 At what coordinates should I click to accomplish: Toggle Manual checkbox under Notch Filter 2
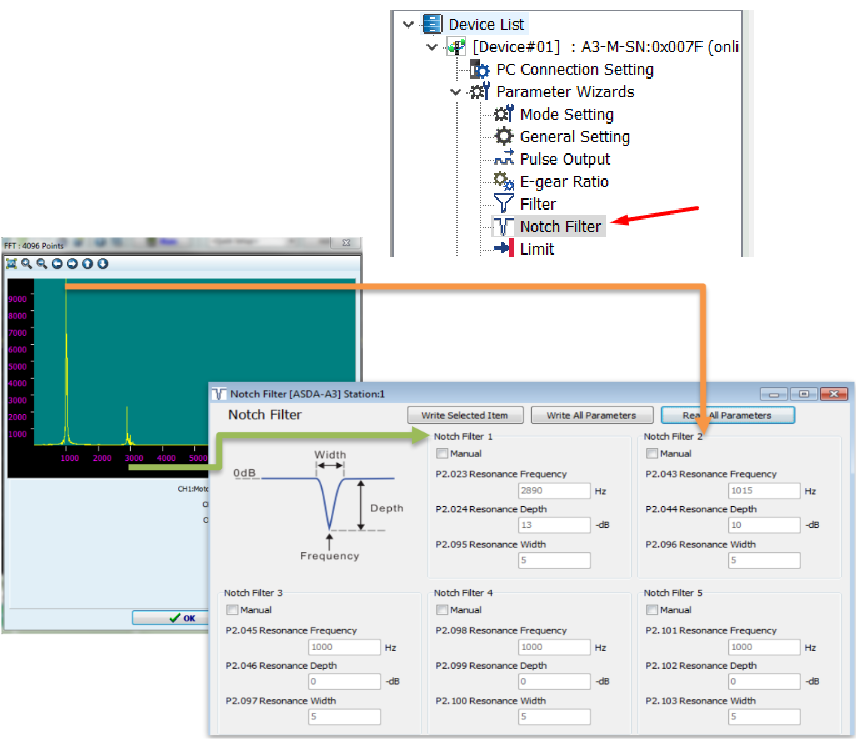[652, 454]
